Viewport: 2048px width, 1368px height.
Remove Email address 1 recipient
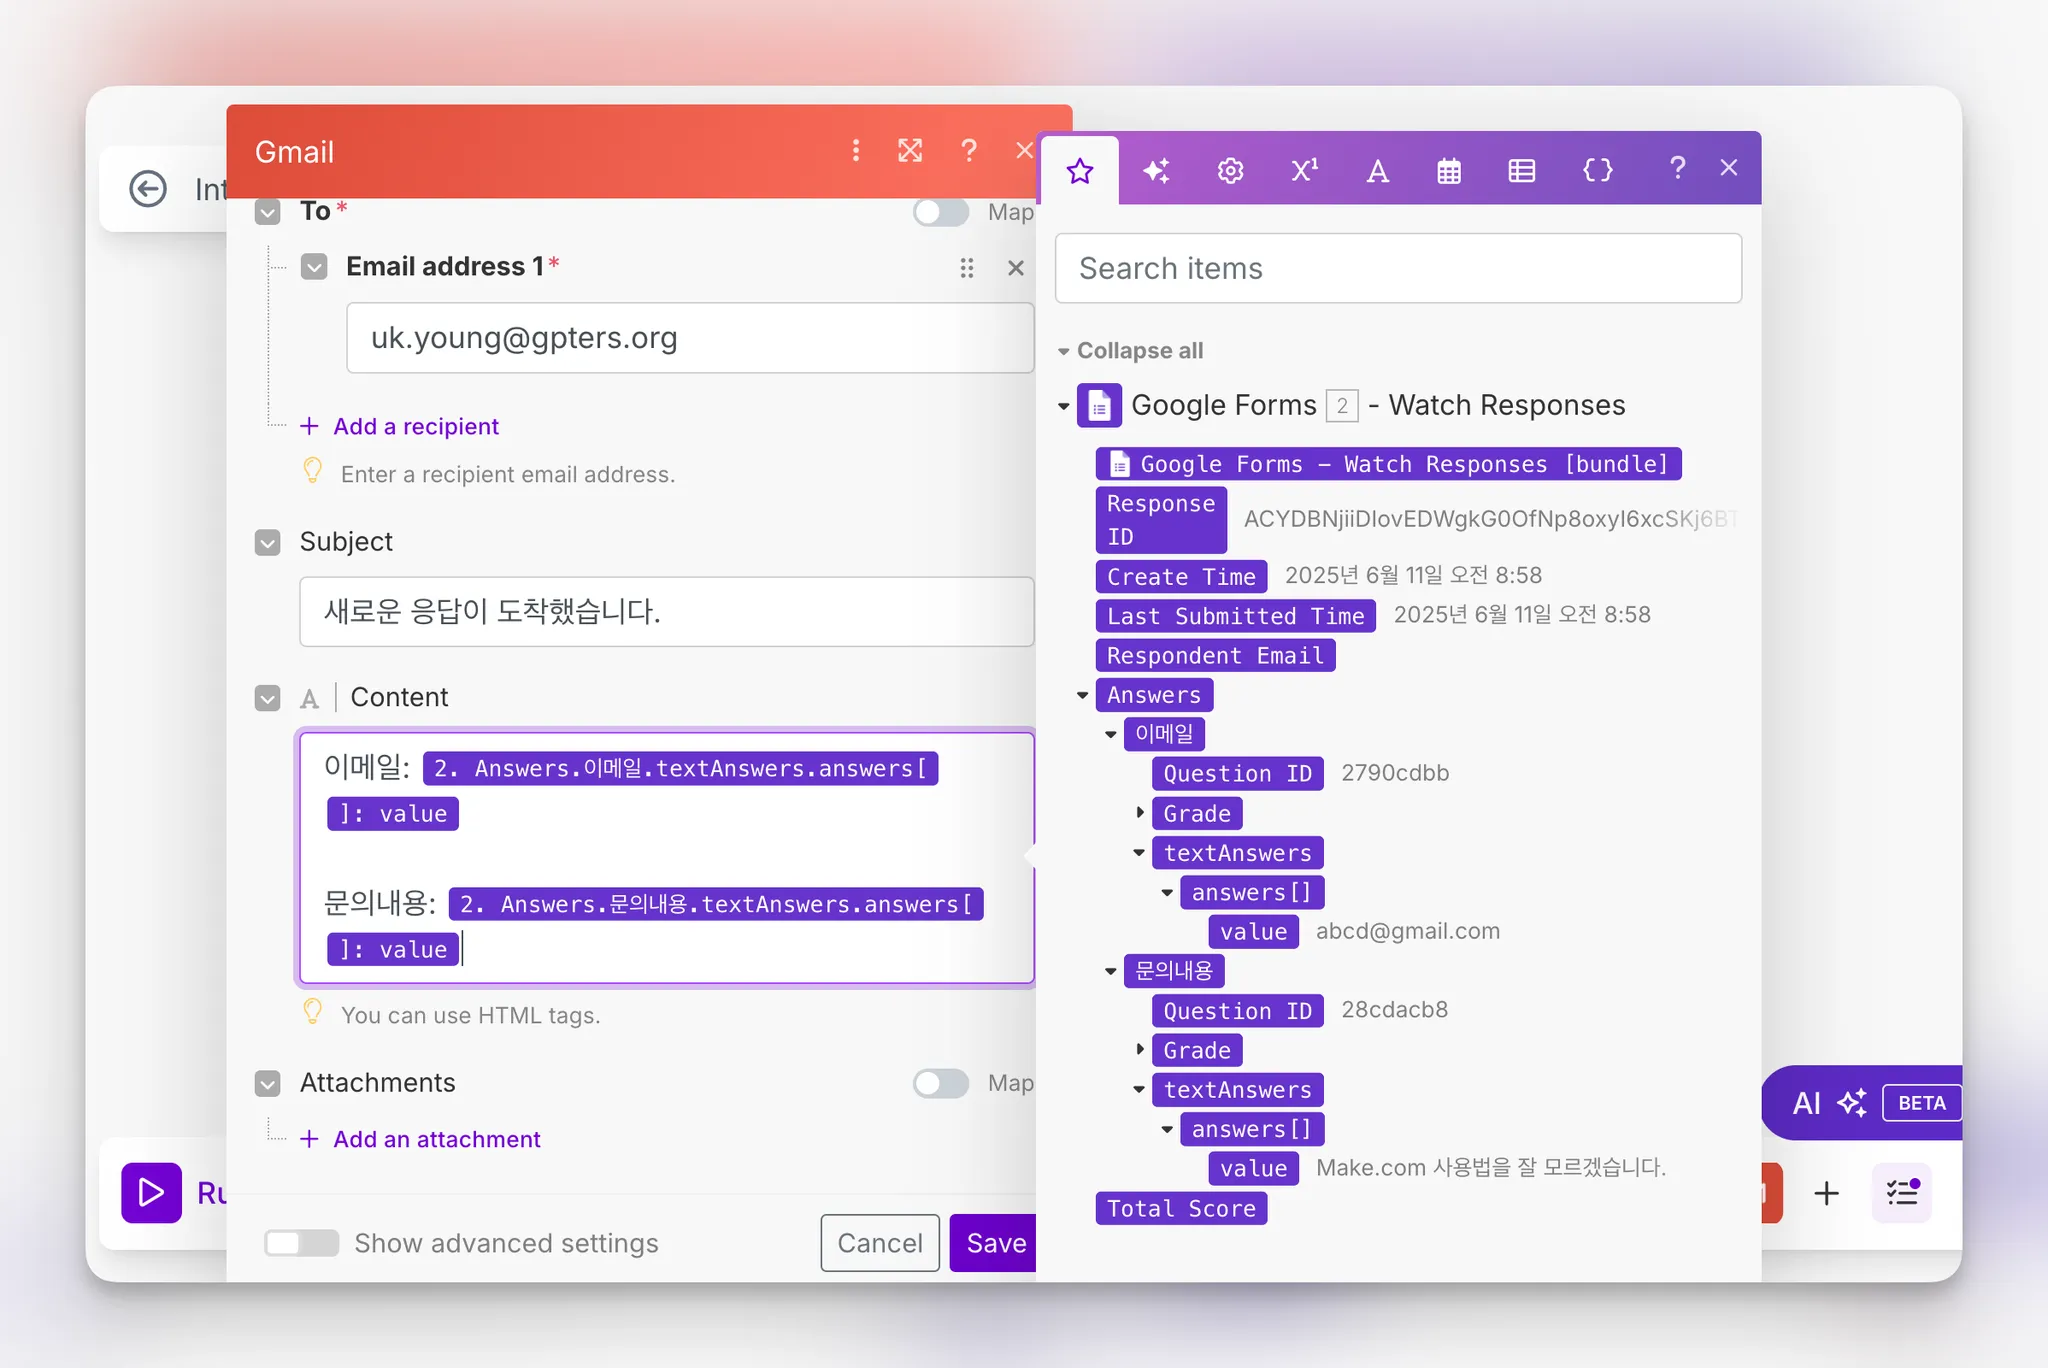(x=1016, y=268)
